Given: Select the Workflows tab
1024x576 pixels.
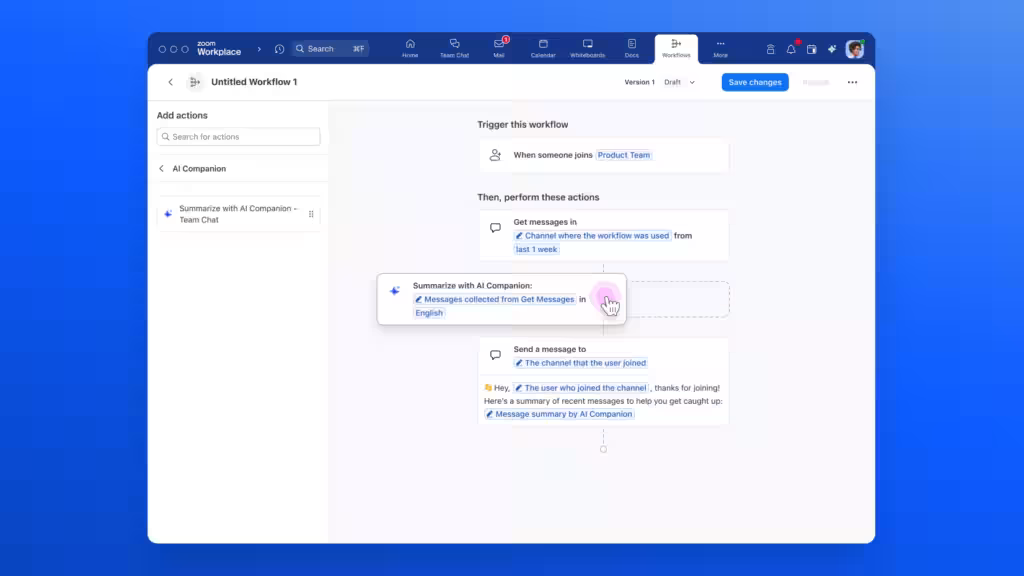Looking at the screenshot, I should point(676,47).
